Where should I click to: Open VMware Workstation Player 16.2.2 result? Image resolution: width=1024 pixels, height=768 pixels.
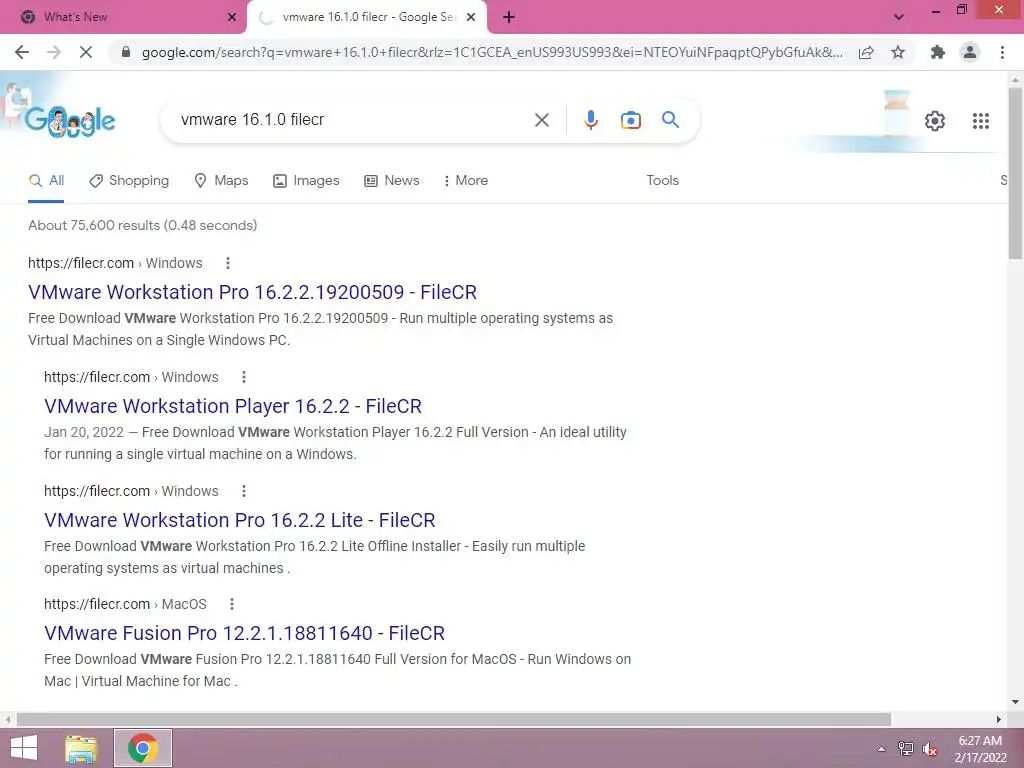click(x=232, y=406)
